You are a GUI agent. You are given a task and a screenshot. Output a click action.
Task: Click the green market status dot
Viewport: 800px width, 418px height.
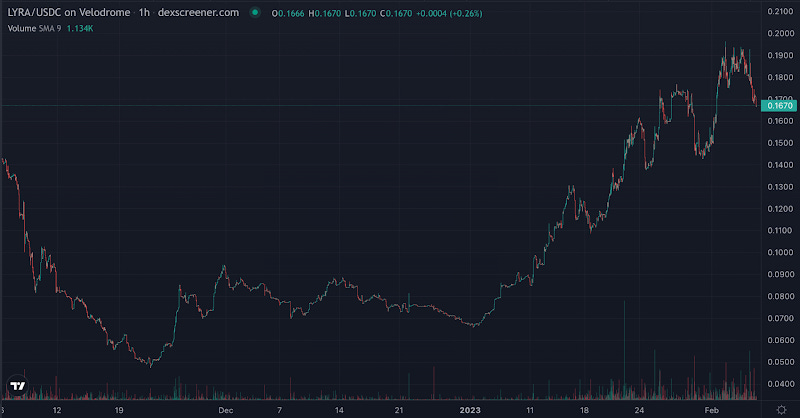[255, 13]
